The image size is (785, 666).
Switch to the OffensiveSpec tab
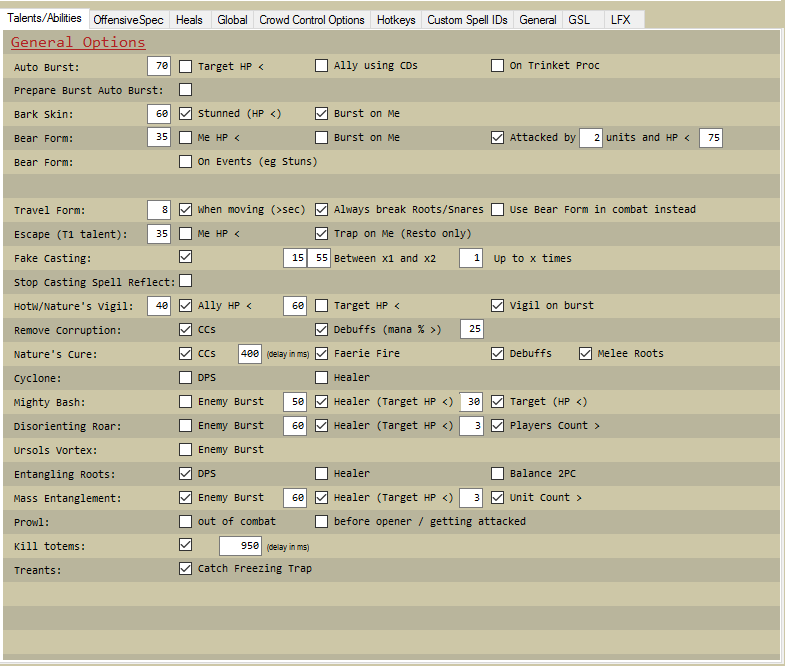click(129, 20)
